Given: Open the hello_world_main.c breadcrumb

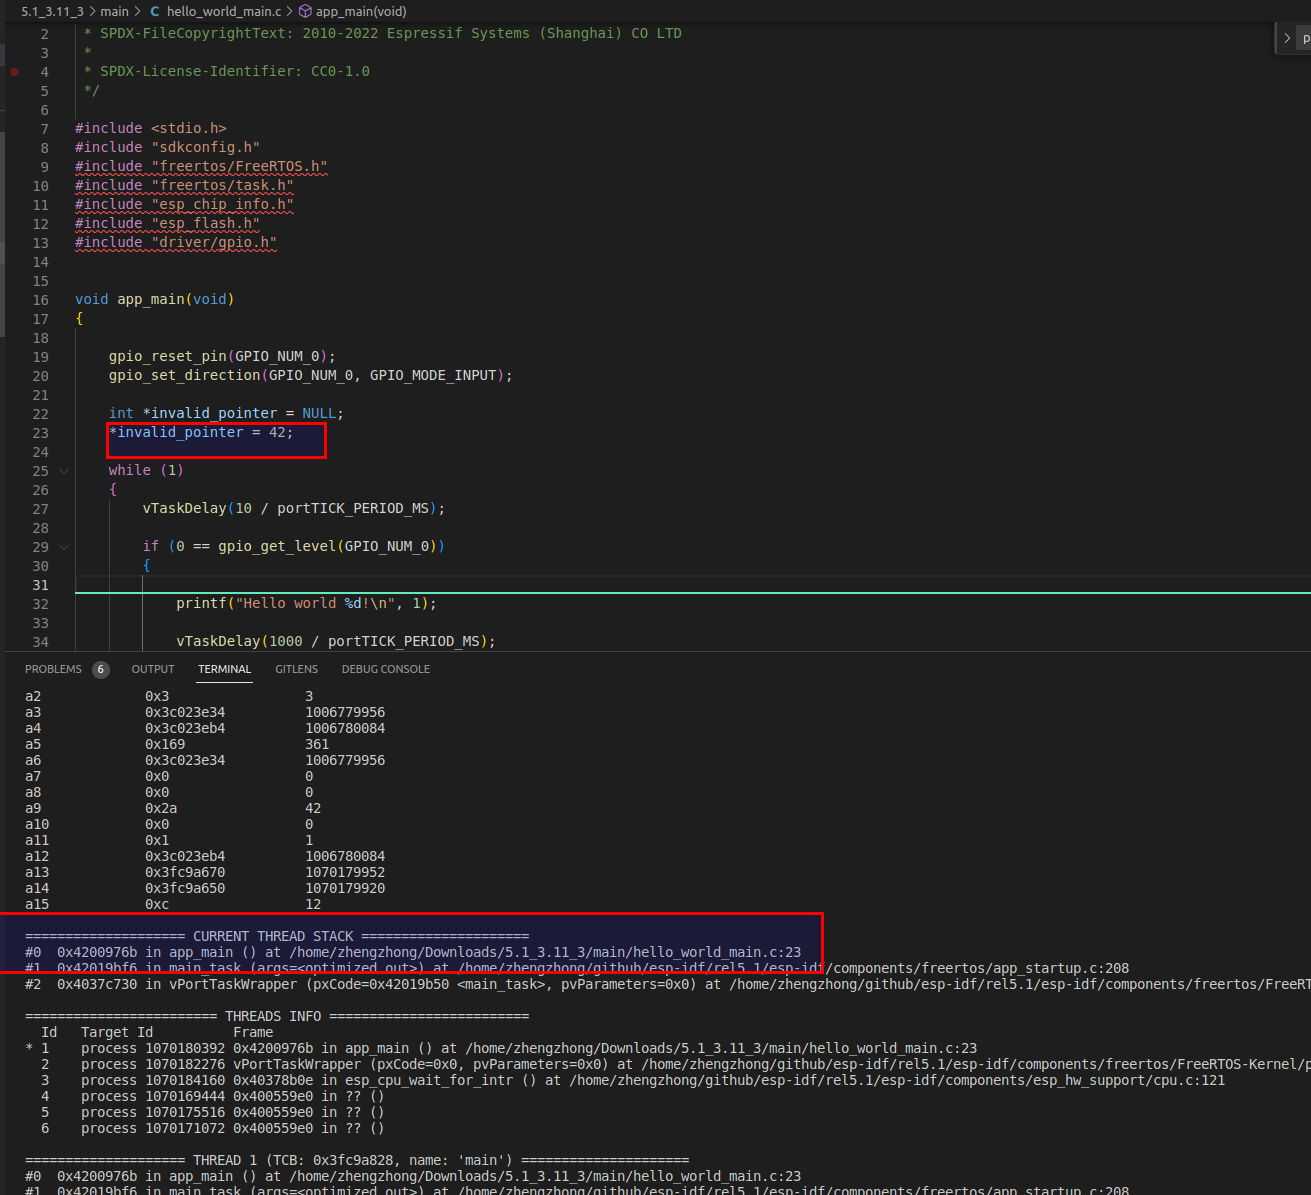Looking at the screenshot, I should (x=224, y=11).
